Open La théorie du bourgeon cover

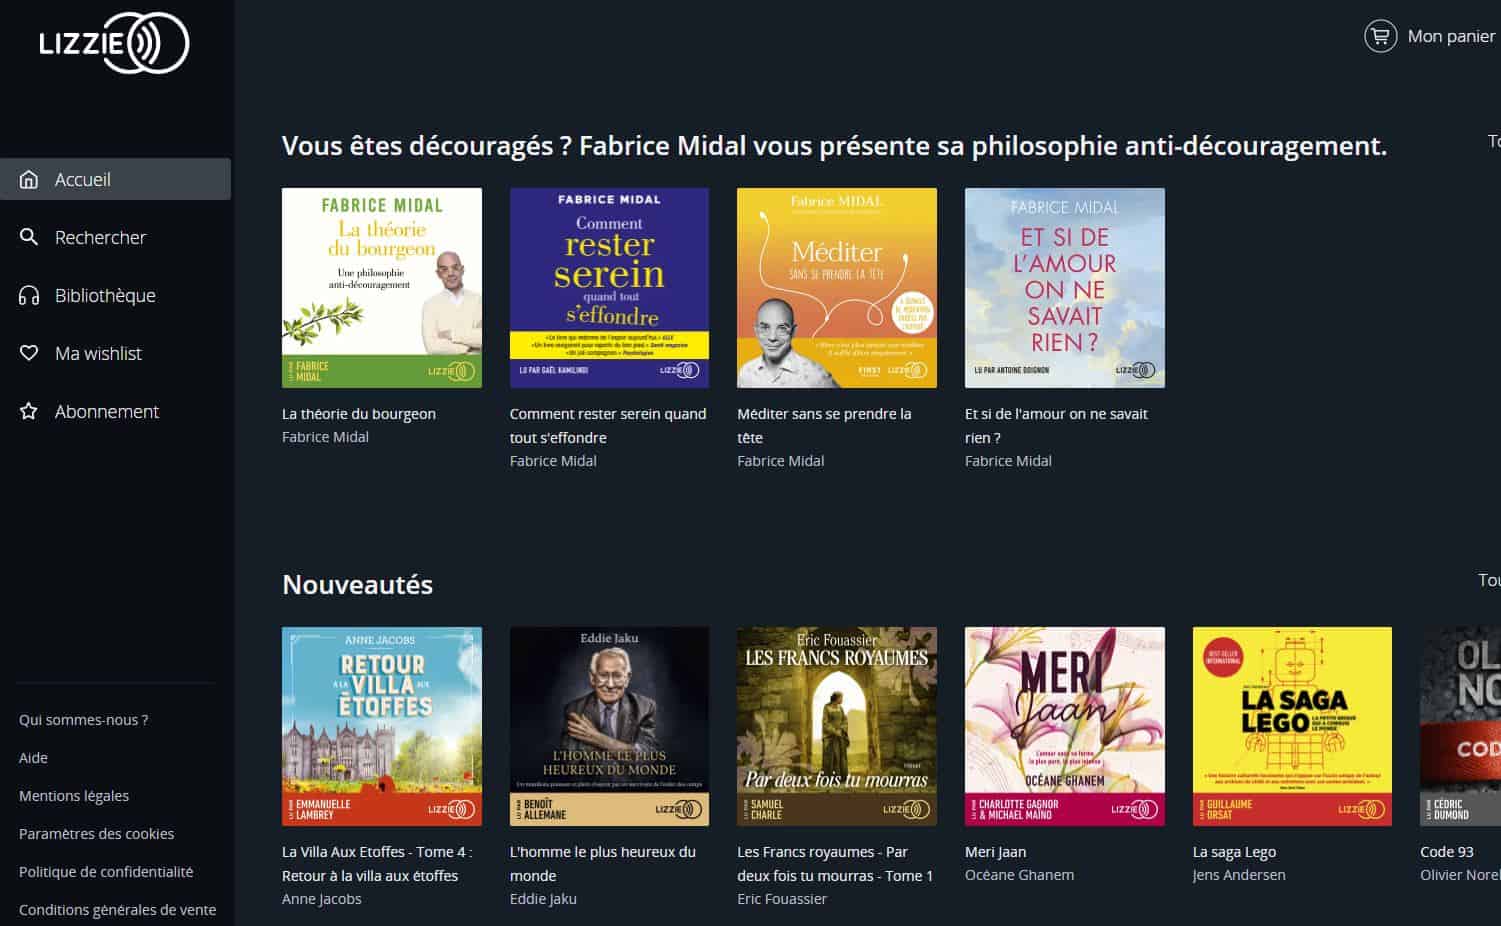pos(382,288)
